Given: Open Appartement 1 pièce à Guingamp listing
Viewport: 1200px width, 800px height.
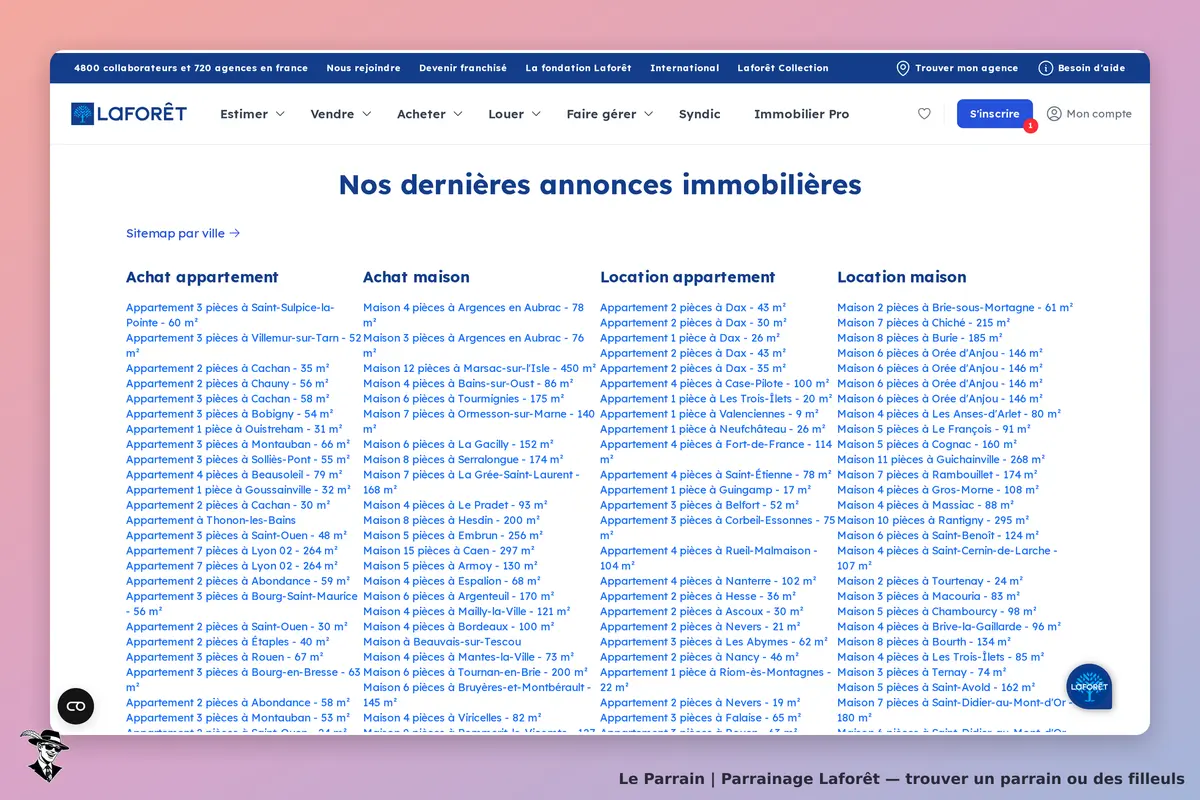Looking at the screenshot, I should point(705,490).
